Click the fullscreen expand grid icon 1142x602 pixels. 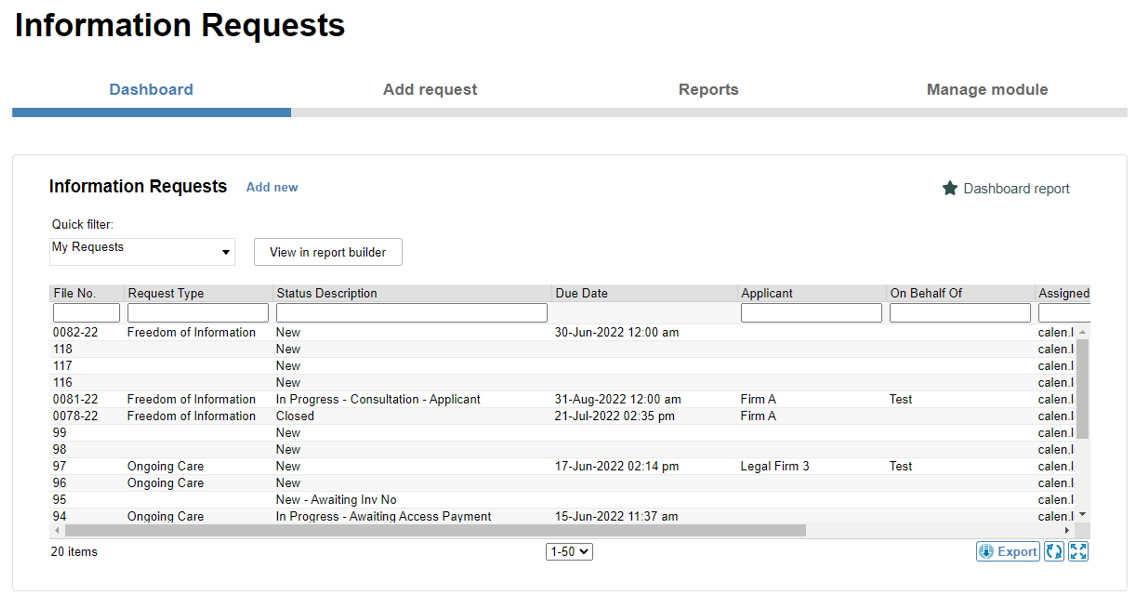point(1079,552)
